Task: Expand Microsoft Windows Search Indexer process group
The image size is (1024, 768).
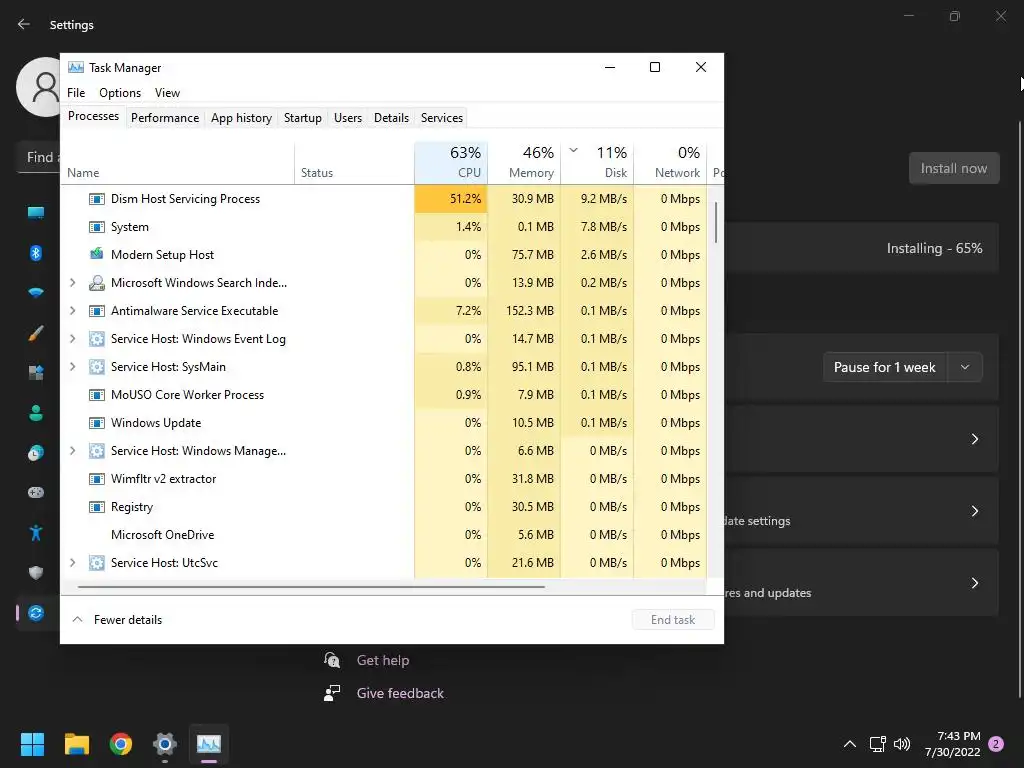Action: [x=72, y=283]
